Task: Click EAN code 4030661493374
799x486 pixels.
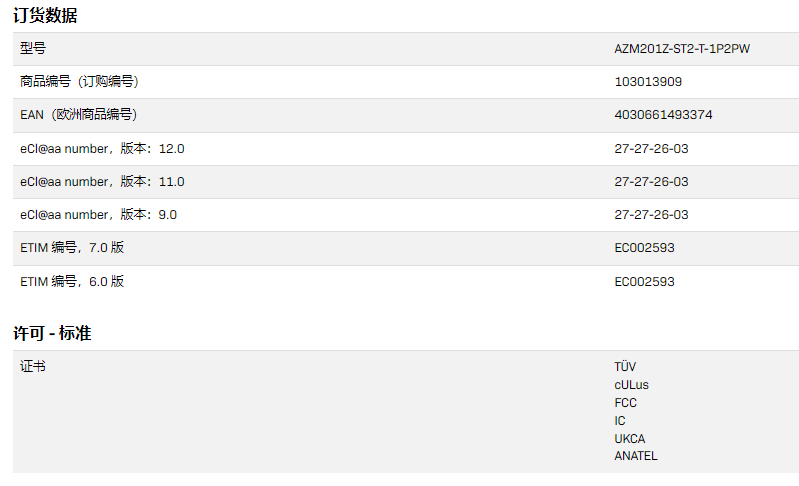Action: (x=663, y=115)
